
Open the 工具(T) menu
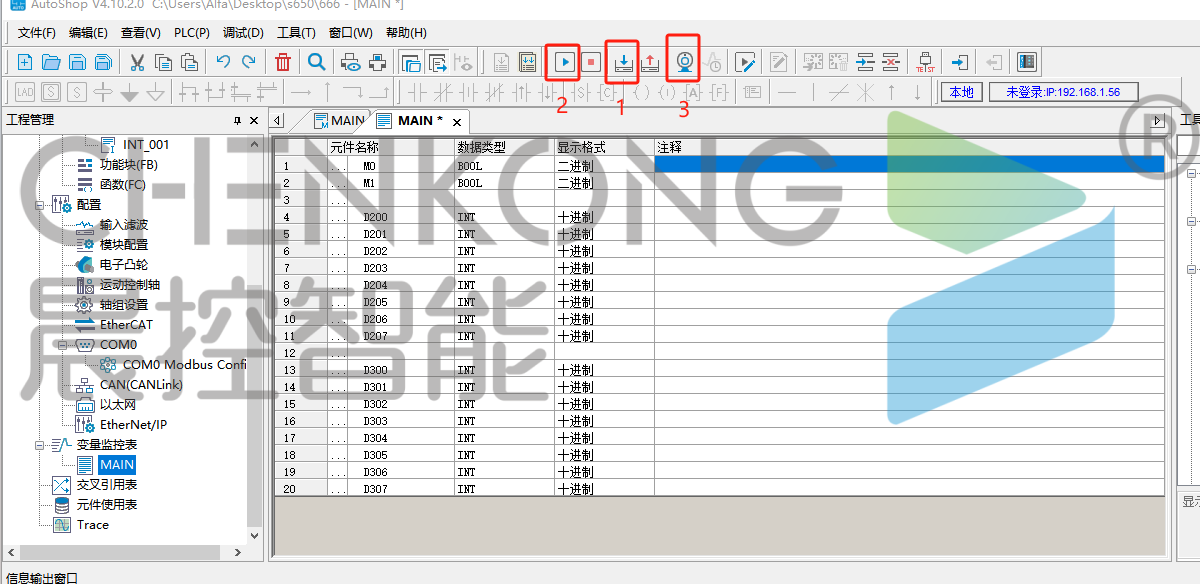click(295, 33)
